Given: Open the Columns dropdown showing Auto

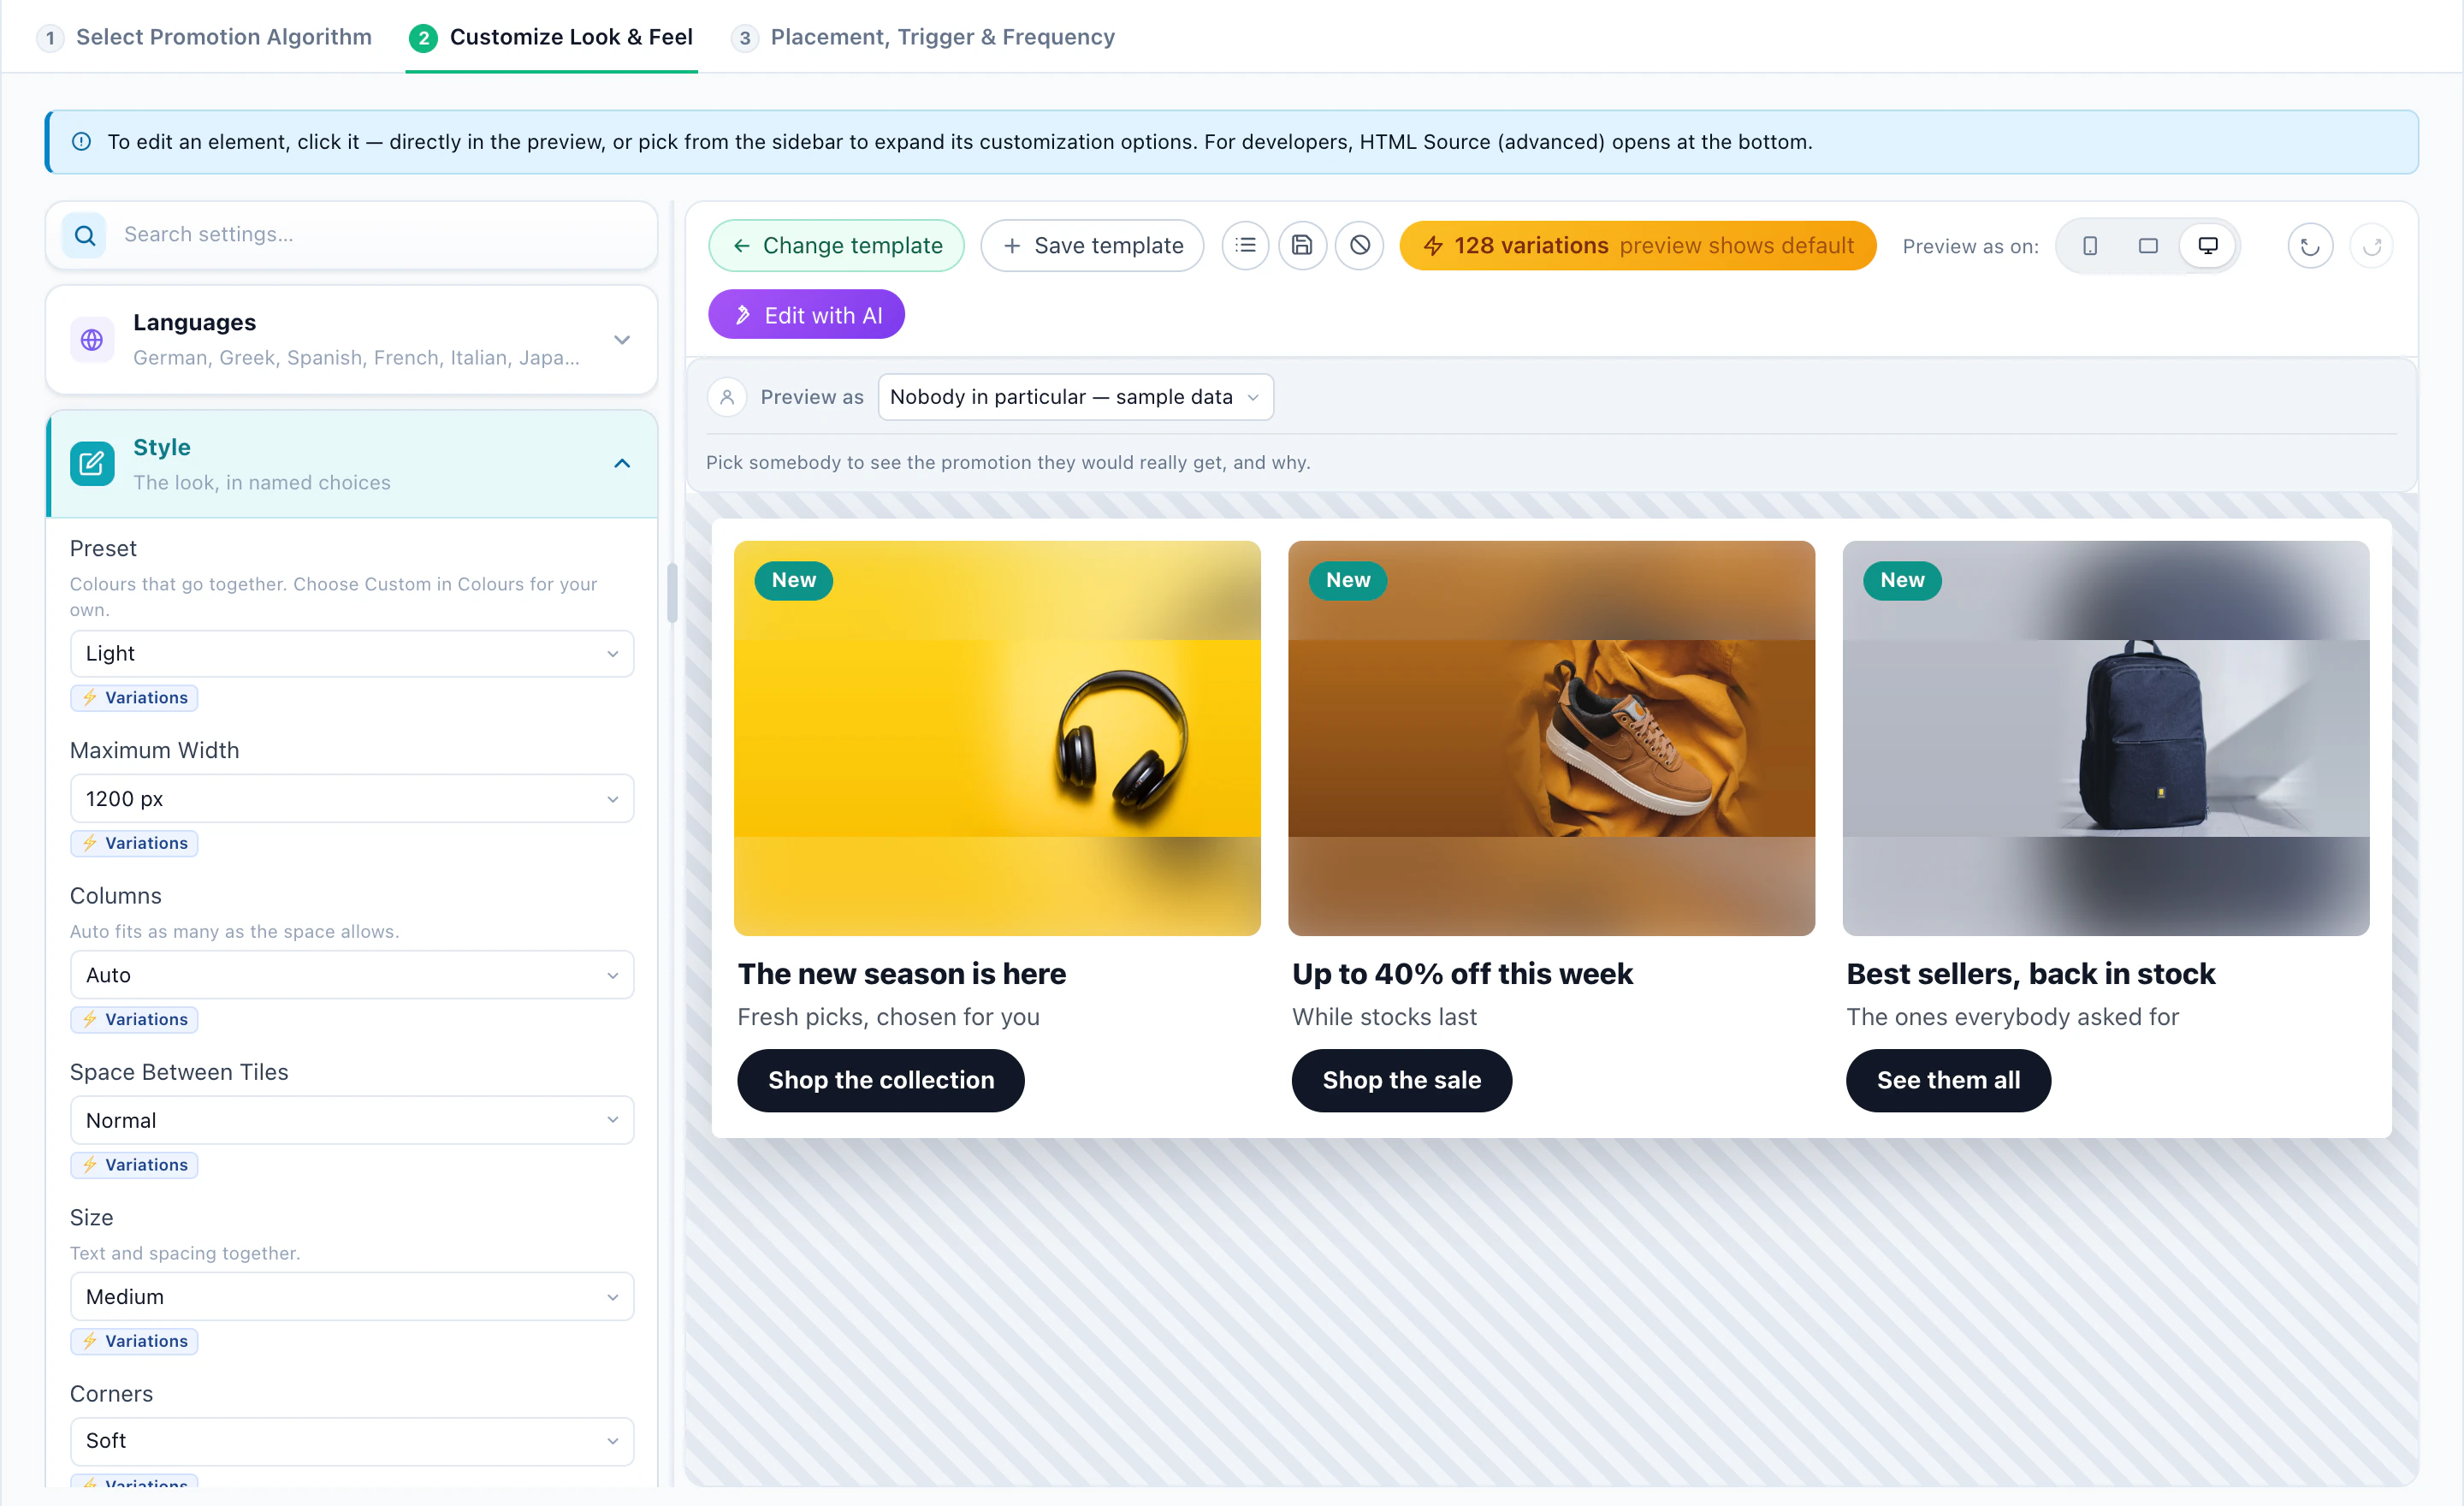Looking at the screenshot, I should click(352, 975).
